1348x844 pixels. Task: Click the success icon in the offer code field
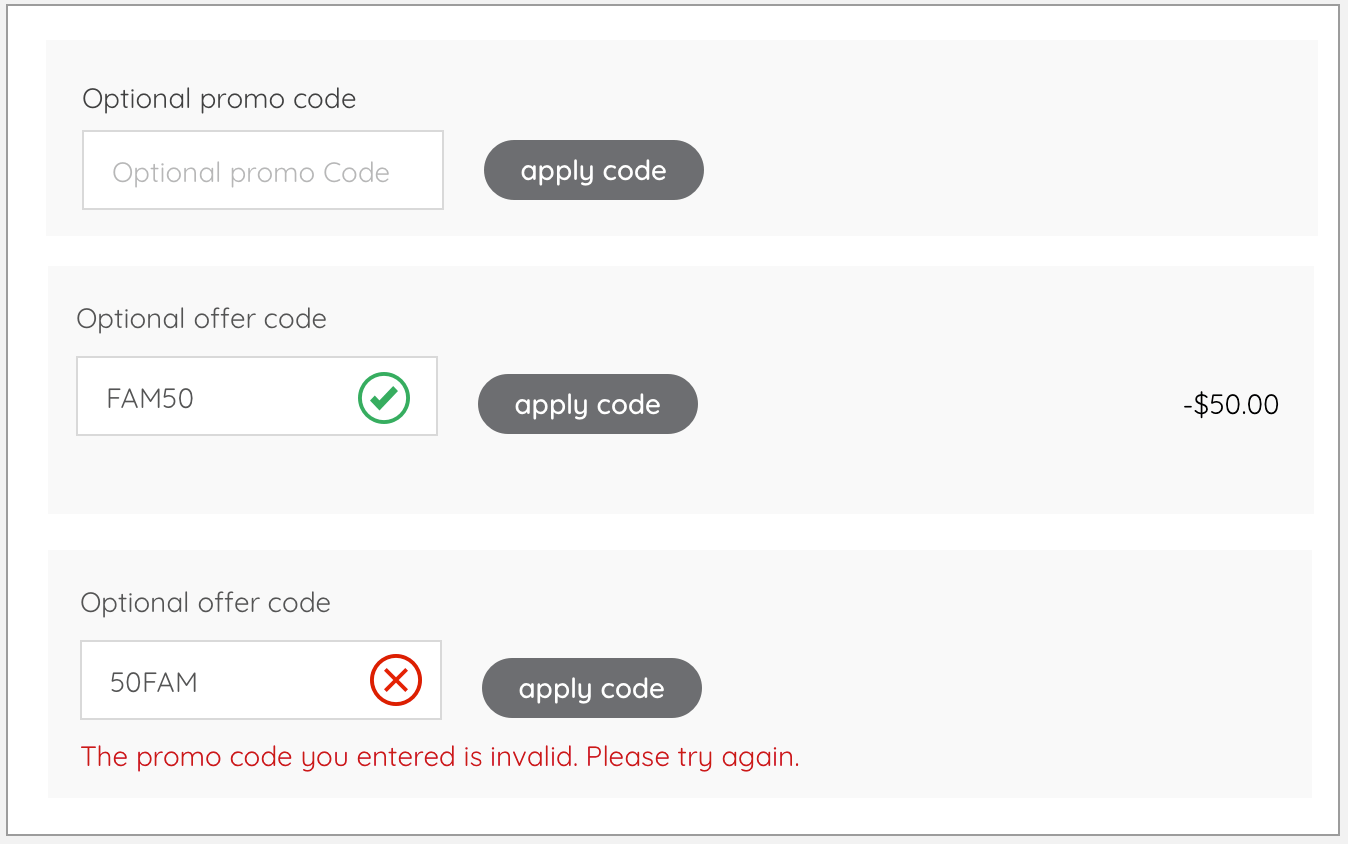[x=383, y=396]
